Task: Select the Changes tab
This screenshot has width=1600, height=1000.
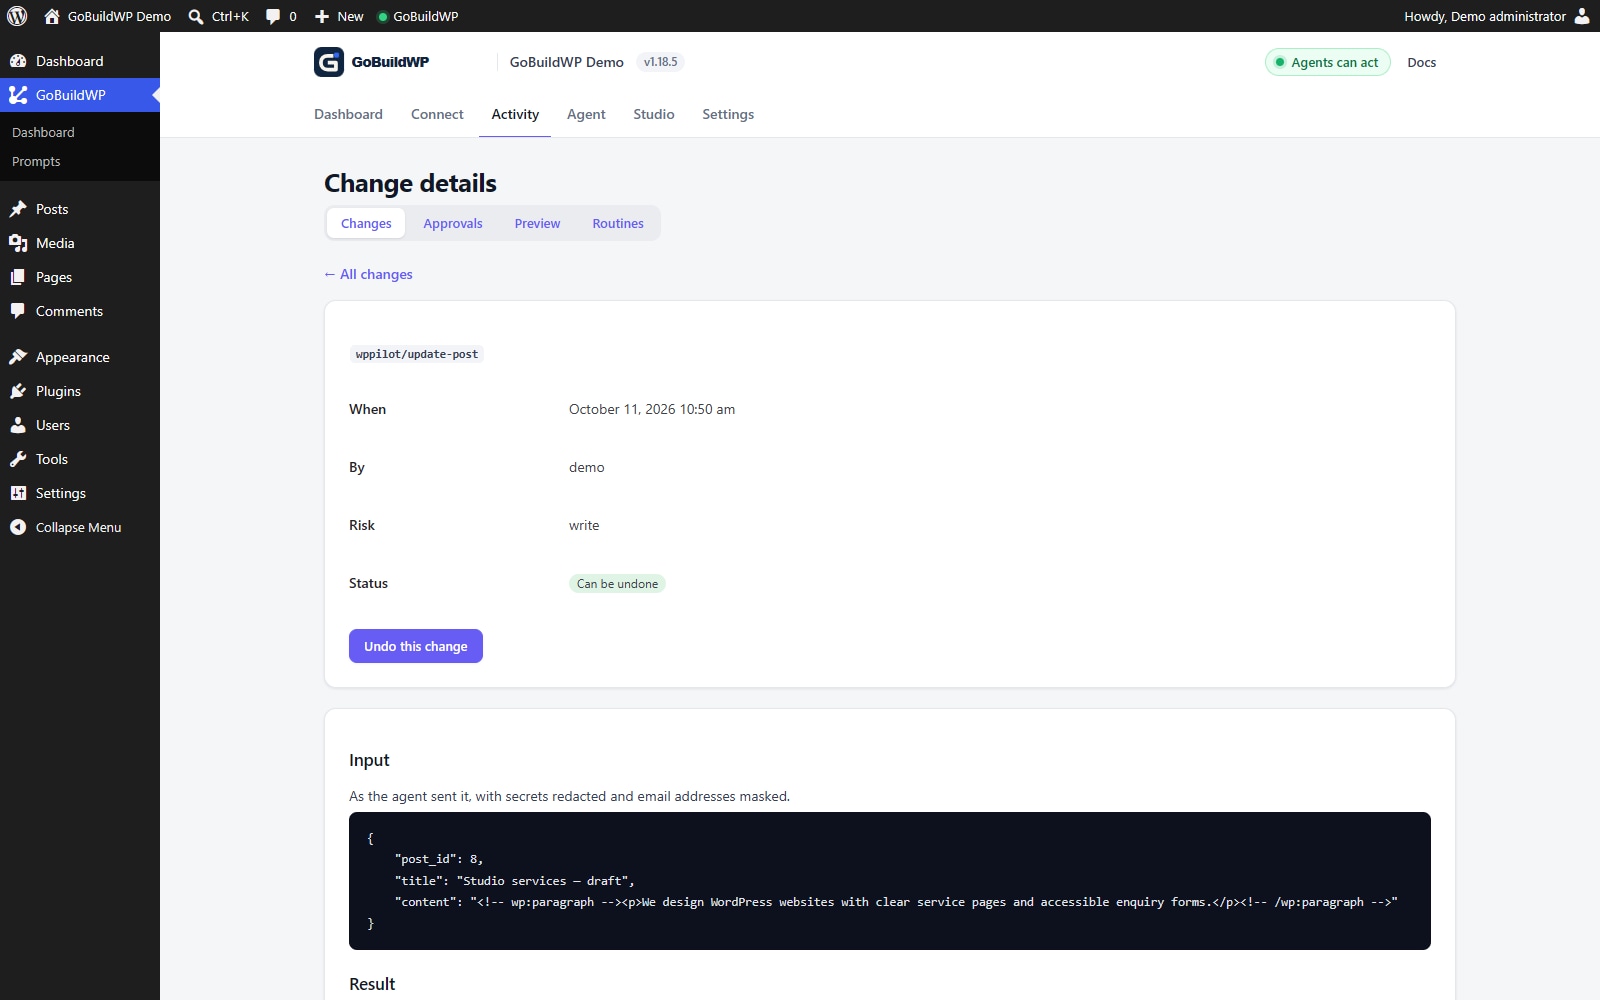Action: [366, 223]
